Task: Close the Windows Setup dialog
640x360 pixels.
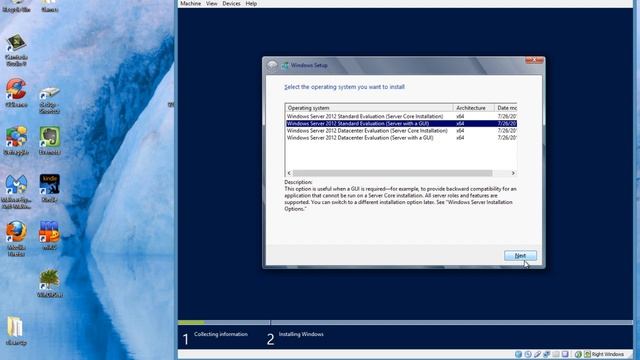Action: (x=534, y=60)
